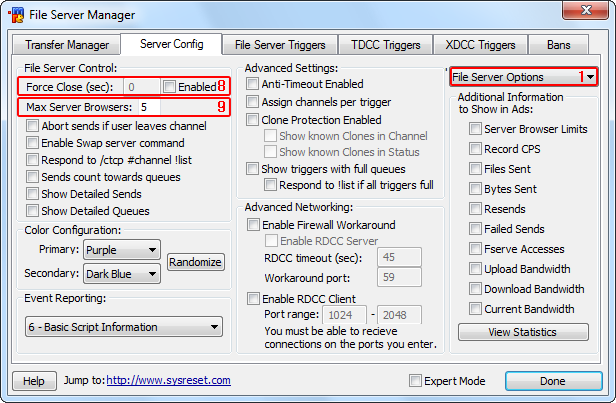The width and height of the screenshot is (616, 403).
Task: Check Respond to /ctcp #channel !list
Action: click(32, 160)
